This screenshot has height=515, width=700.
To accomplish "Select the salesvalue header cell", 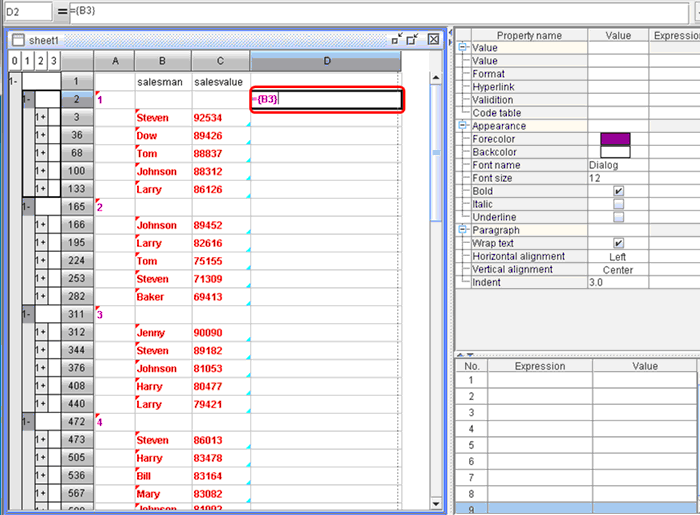I will (221, 82).
